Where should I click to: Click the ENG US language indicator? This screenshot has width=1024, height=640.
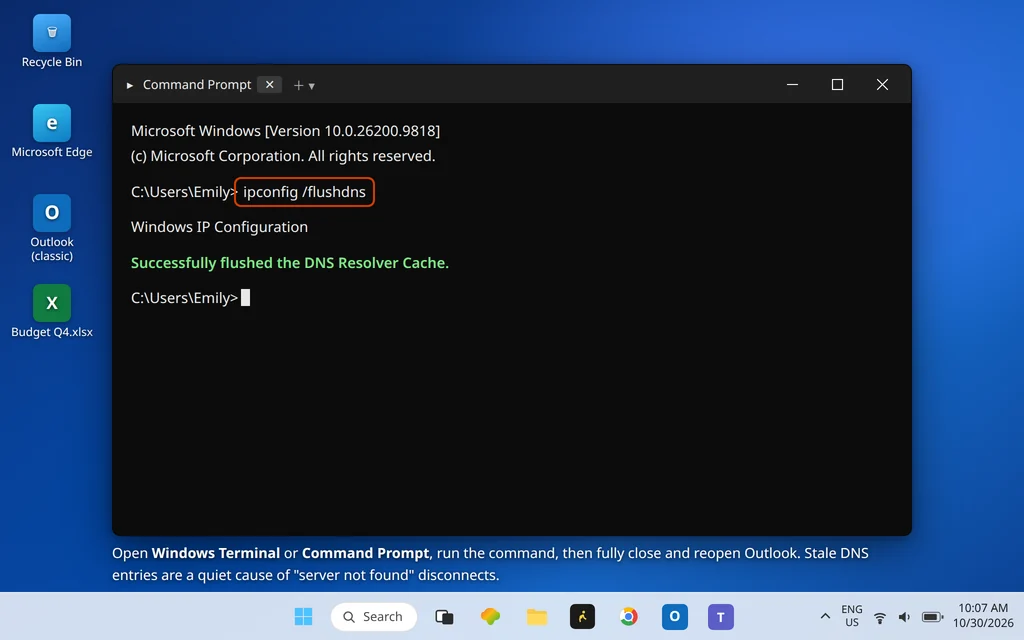tap(852, 616)
